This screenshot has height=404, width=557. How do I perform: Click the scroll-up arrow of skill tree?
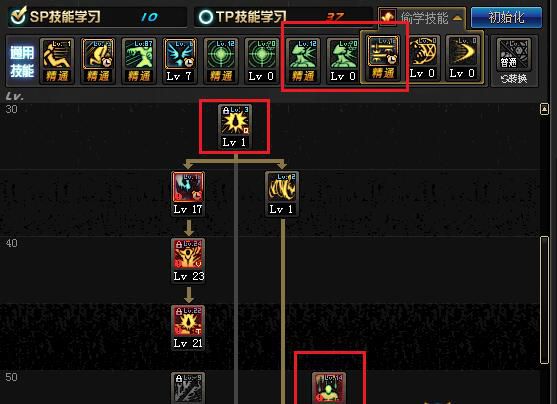544,109
